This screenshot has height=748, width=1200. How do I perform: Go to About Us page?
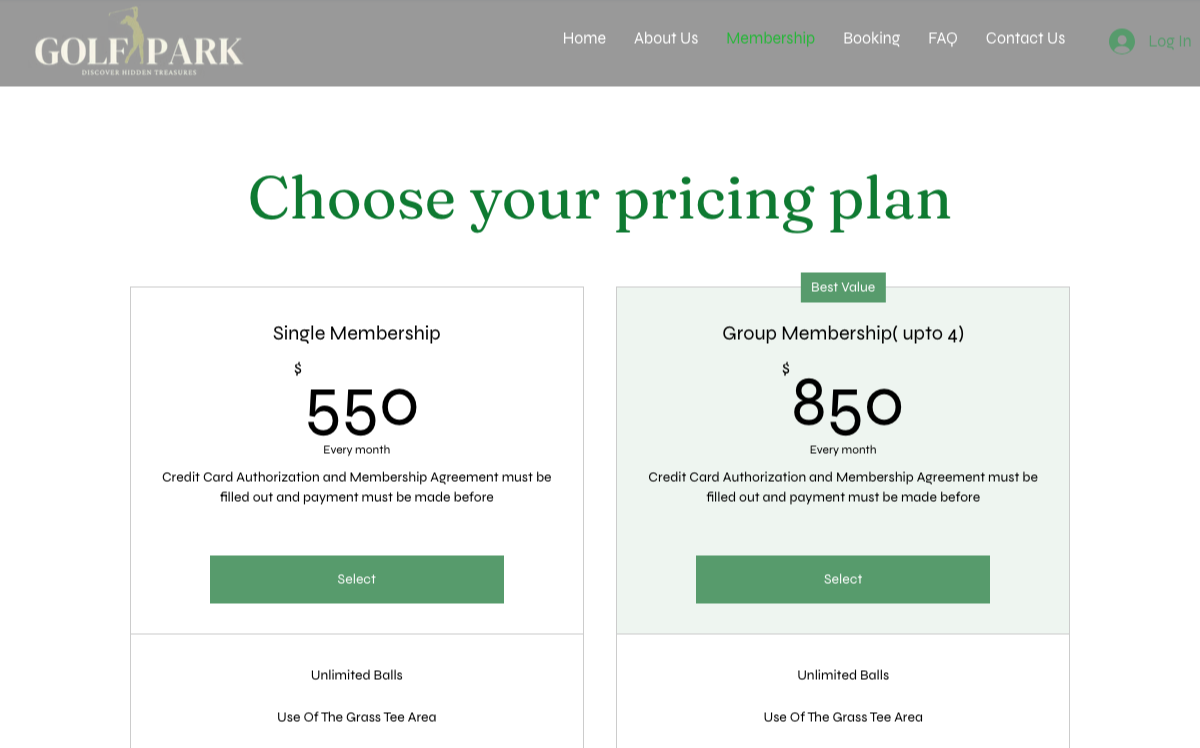[666, 38]
